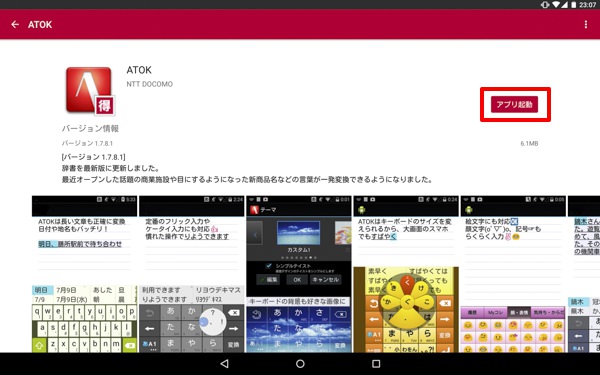
Task: Open the テーマ theme screenshot thumbnail
Action: pyautogui.click(x=299, y=274)
